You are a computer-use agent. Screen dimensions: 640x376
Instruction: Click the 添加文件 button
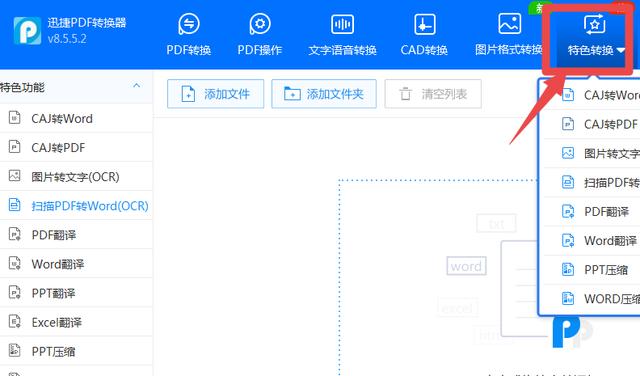coord(216,94)
